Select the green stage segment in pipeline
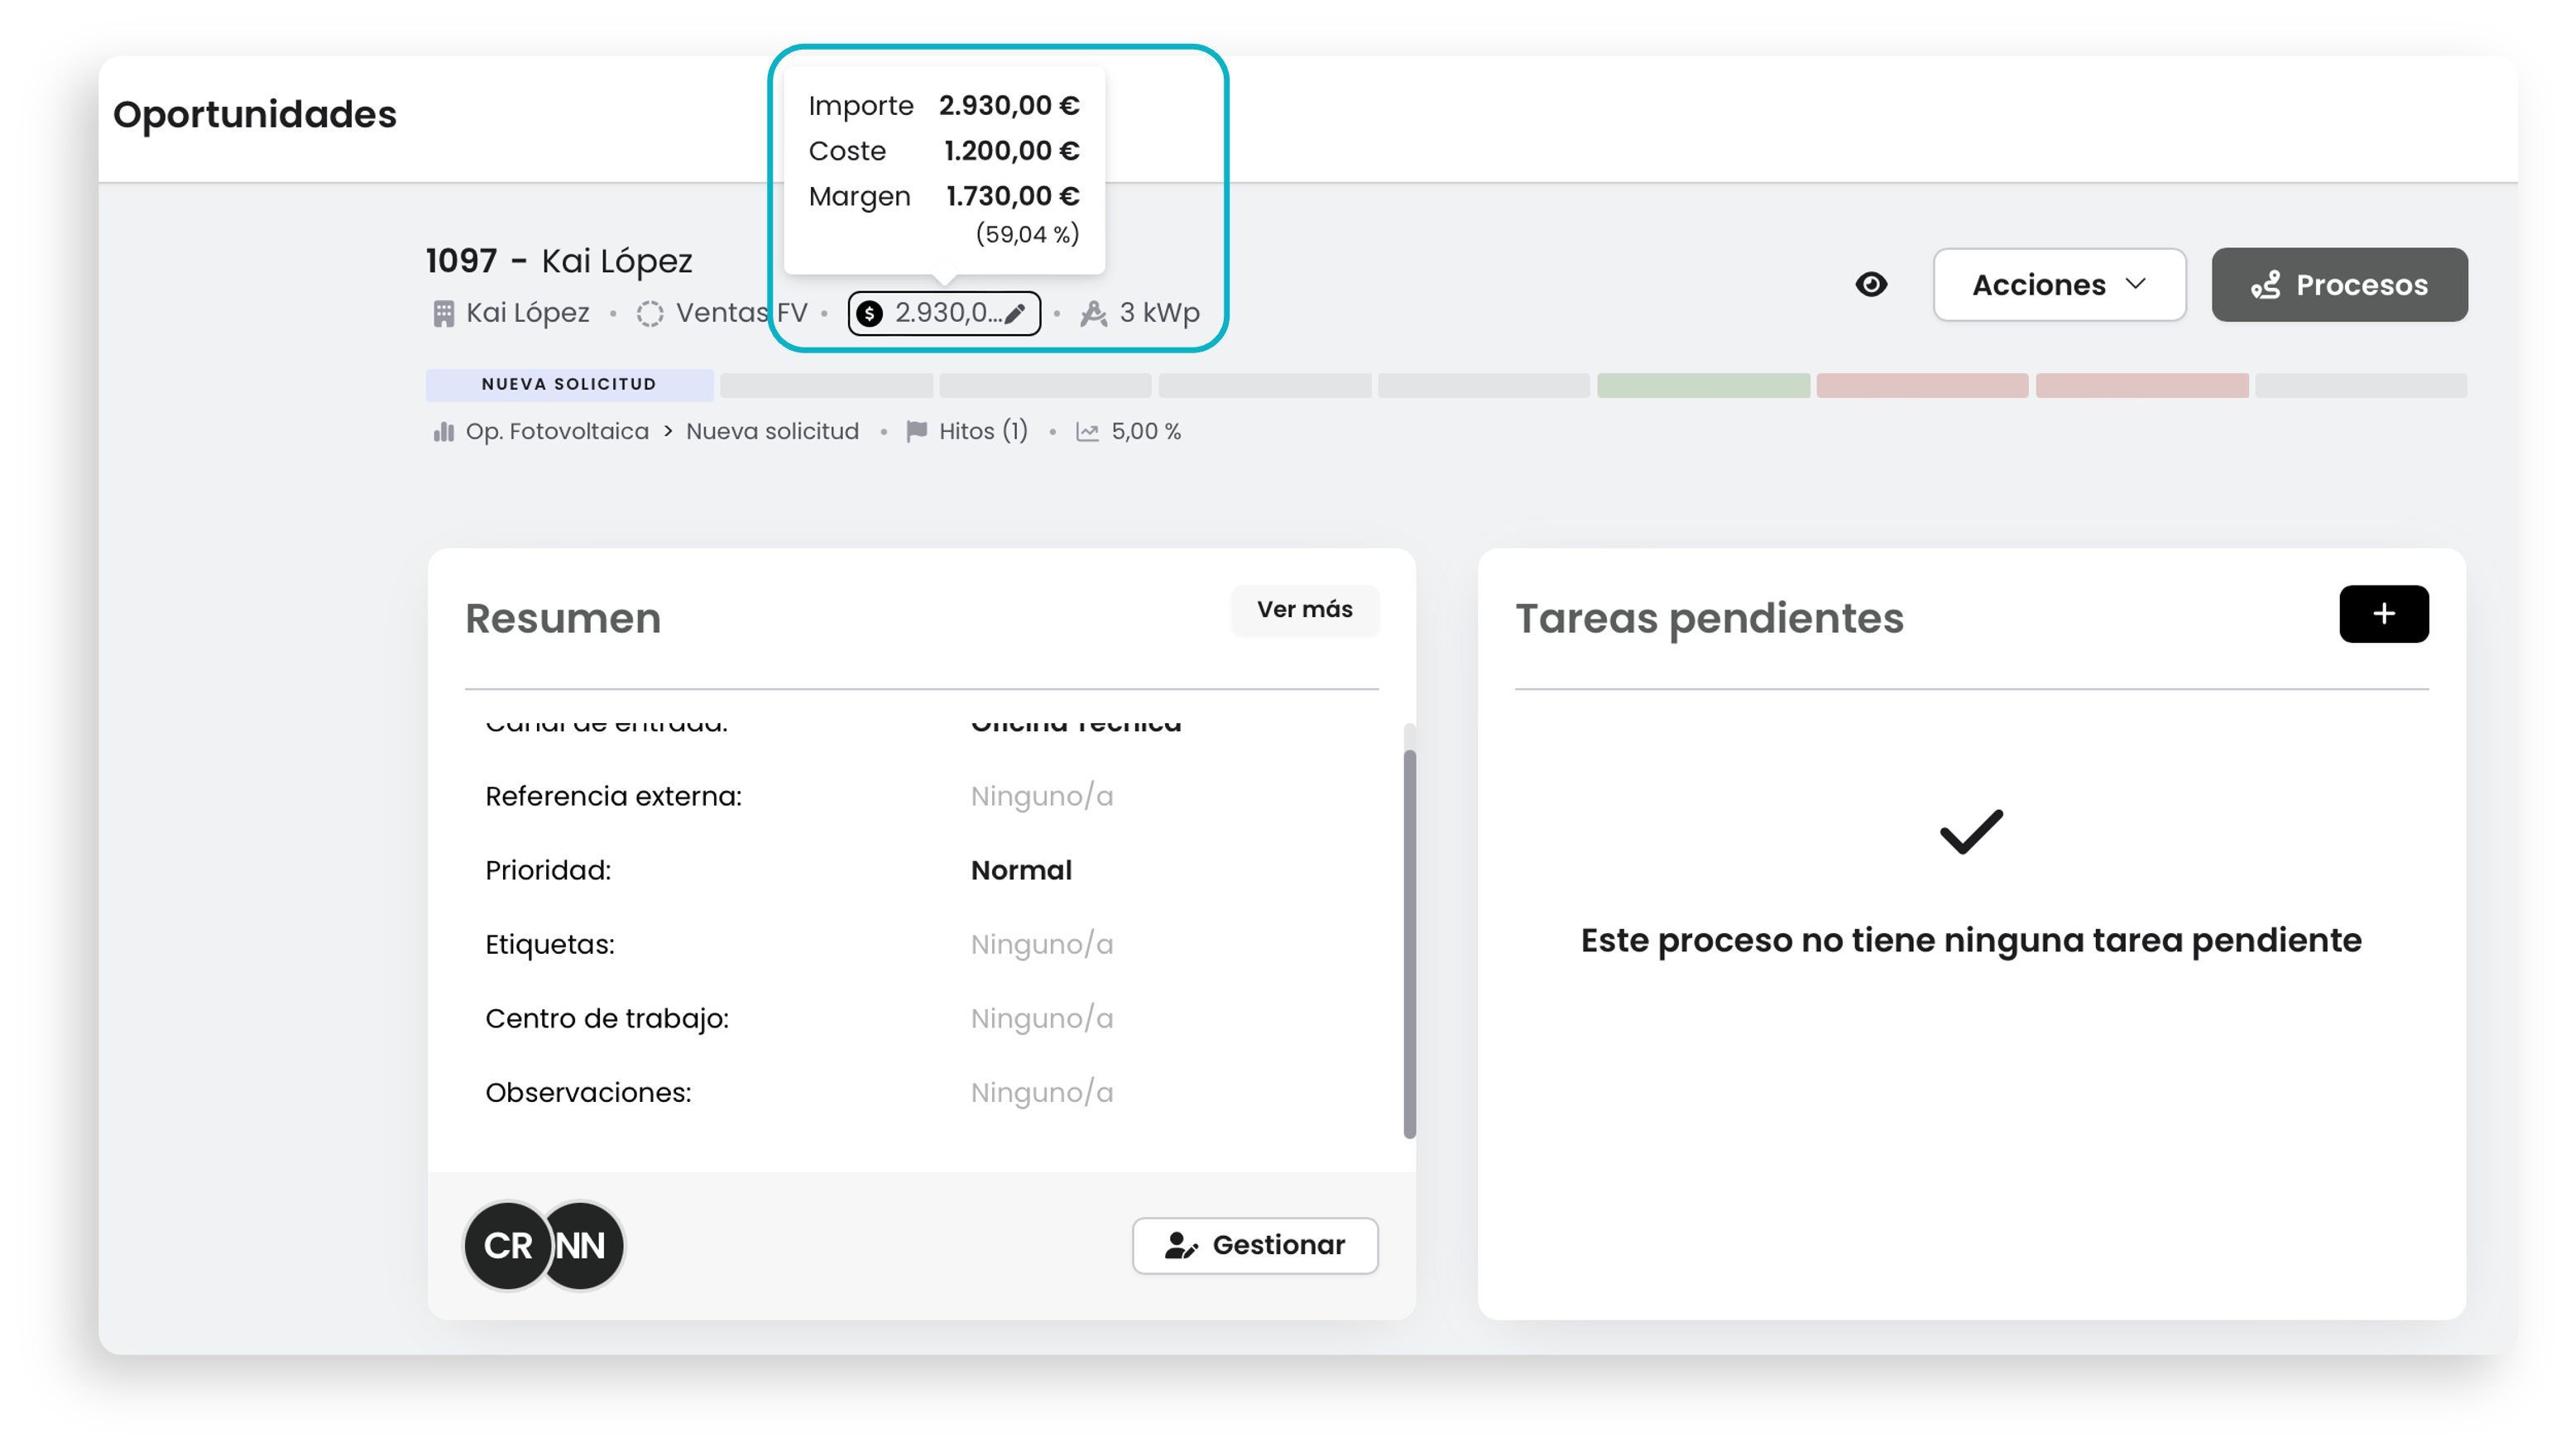 [1702, 385]
